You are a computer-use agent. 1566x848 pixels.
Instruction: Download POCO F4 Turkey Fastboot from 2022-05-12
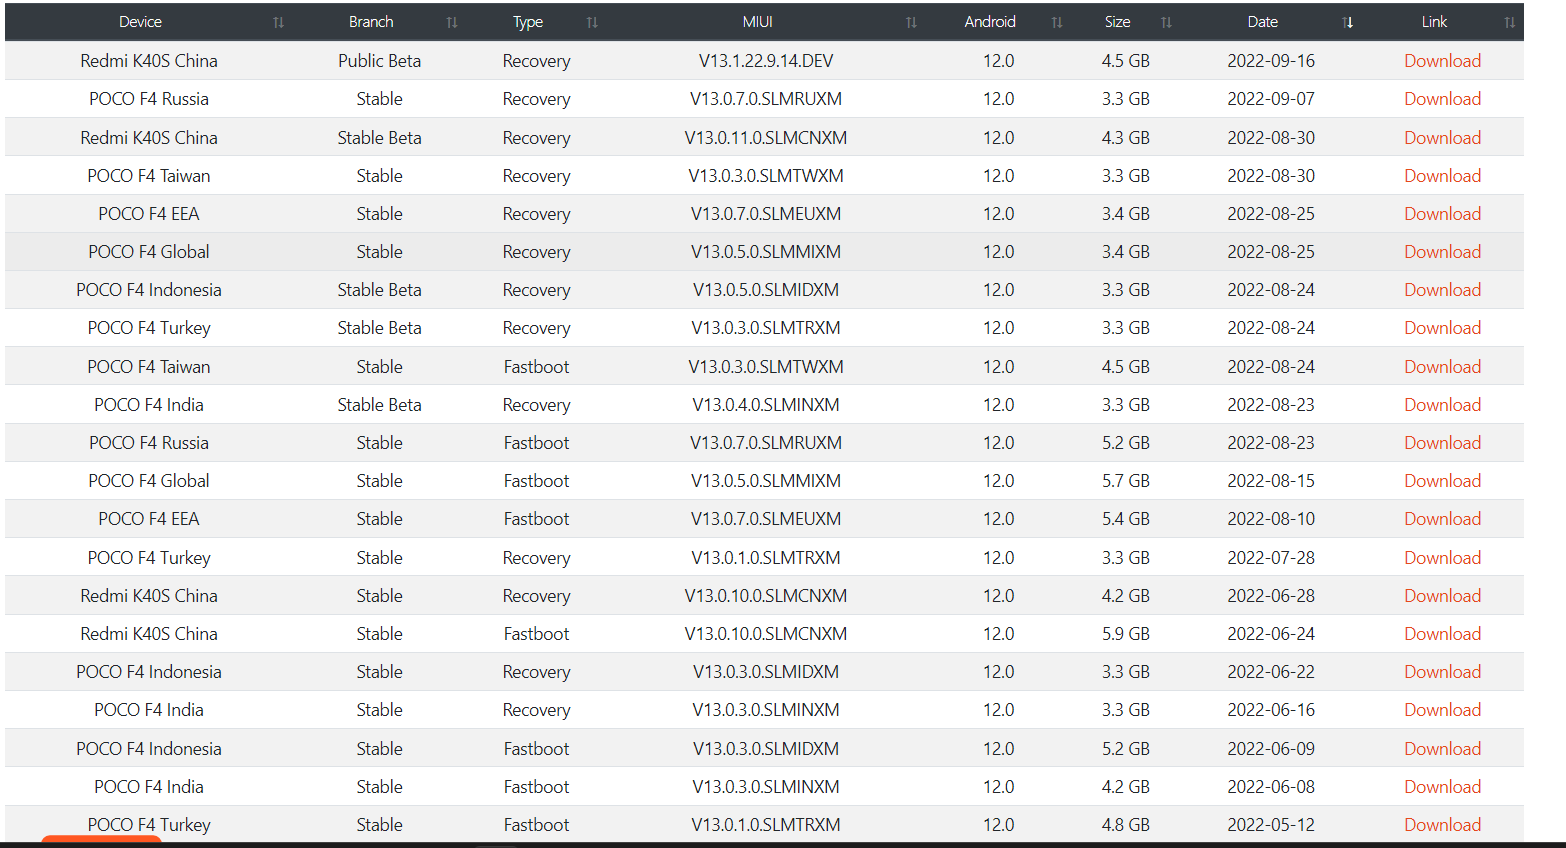1442,825
